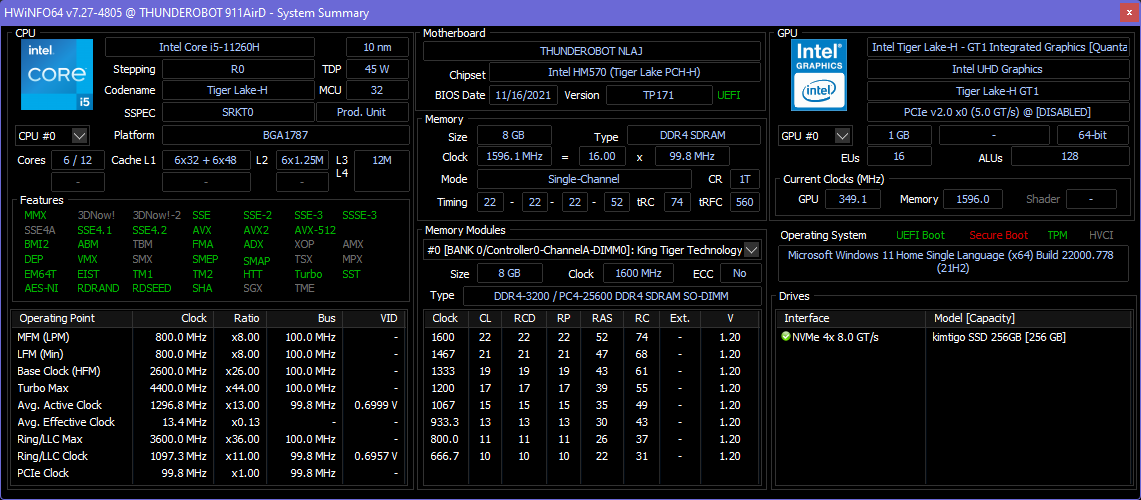1141x500 pixels.
Task: Click the DDR4 SDRAM memory type field
Action: click(x=694, y=135)
